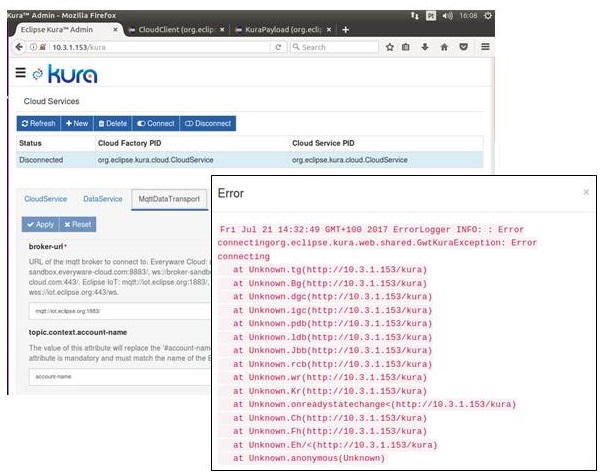Screen dimensions: 603x475
Task: Open site information icon in address bar
Action: 33,47
